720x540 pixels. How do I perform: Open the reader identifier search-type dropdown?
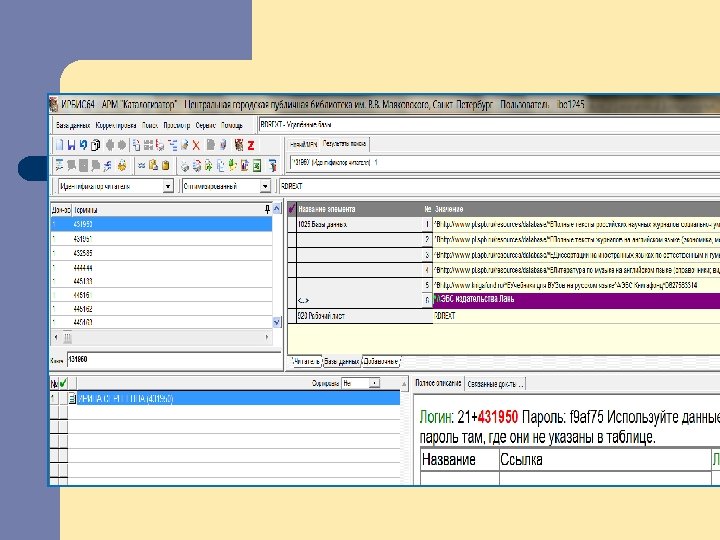[168, 186]
